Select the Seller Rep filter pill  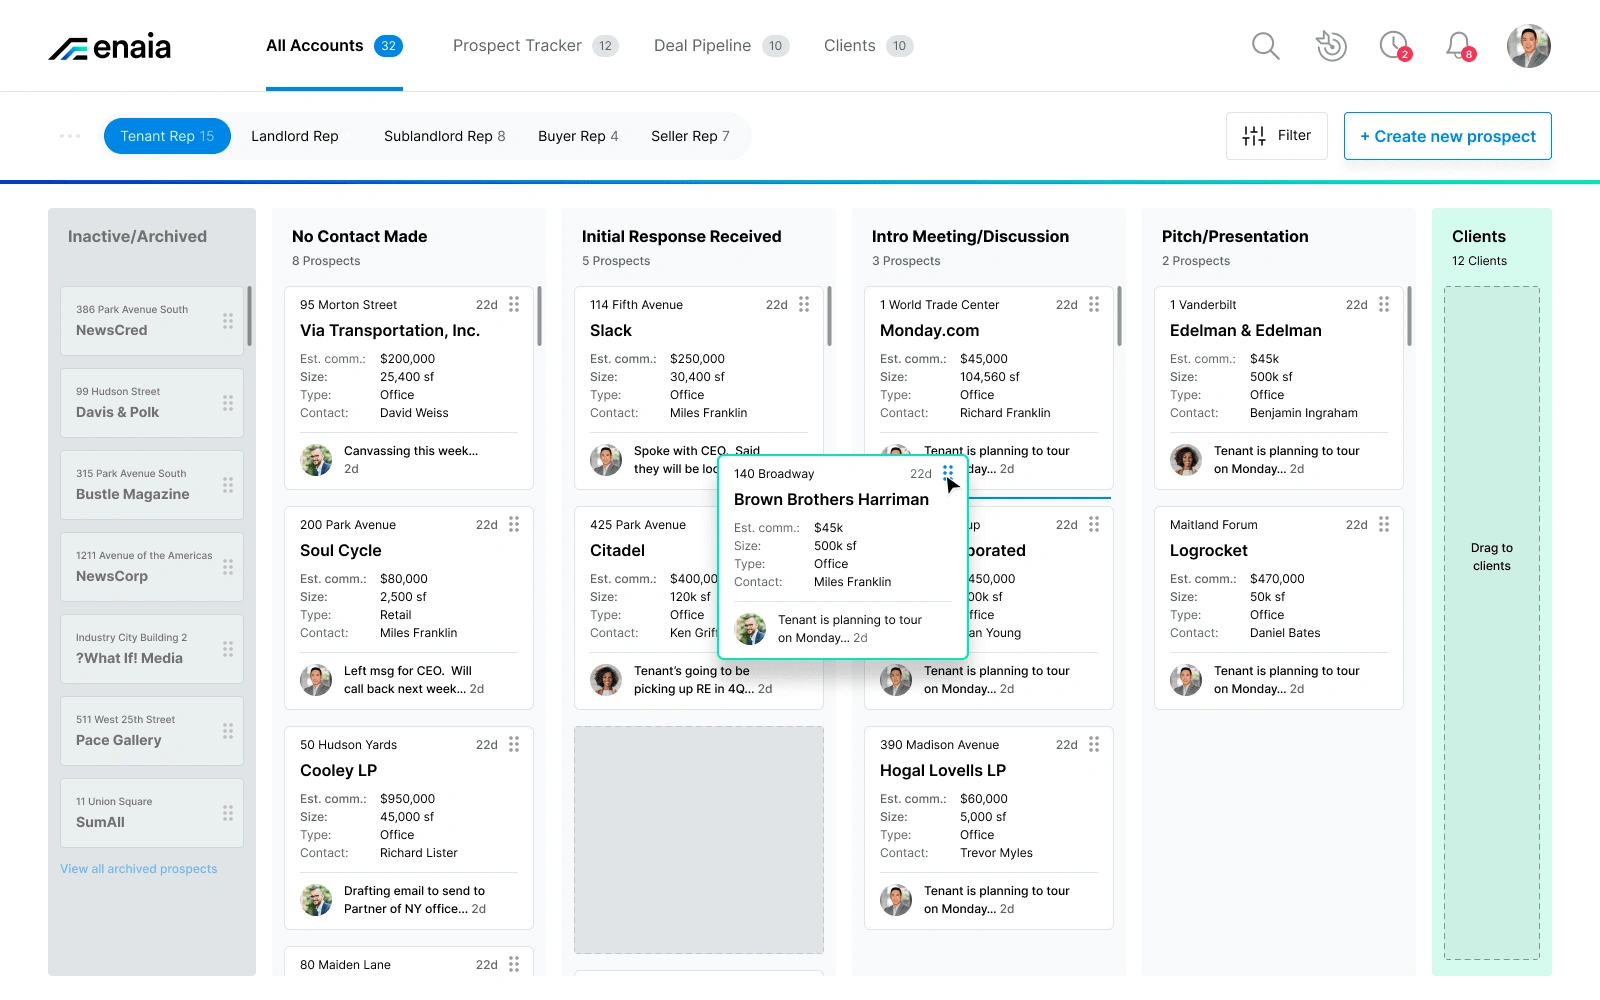[690, 136]
